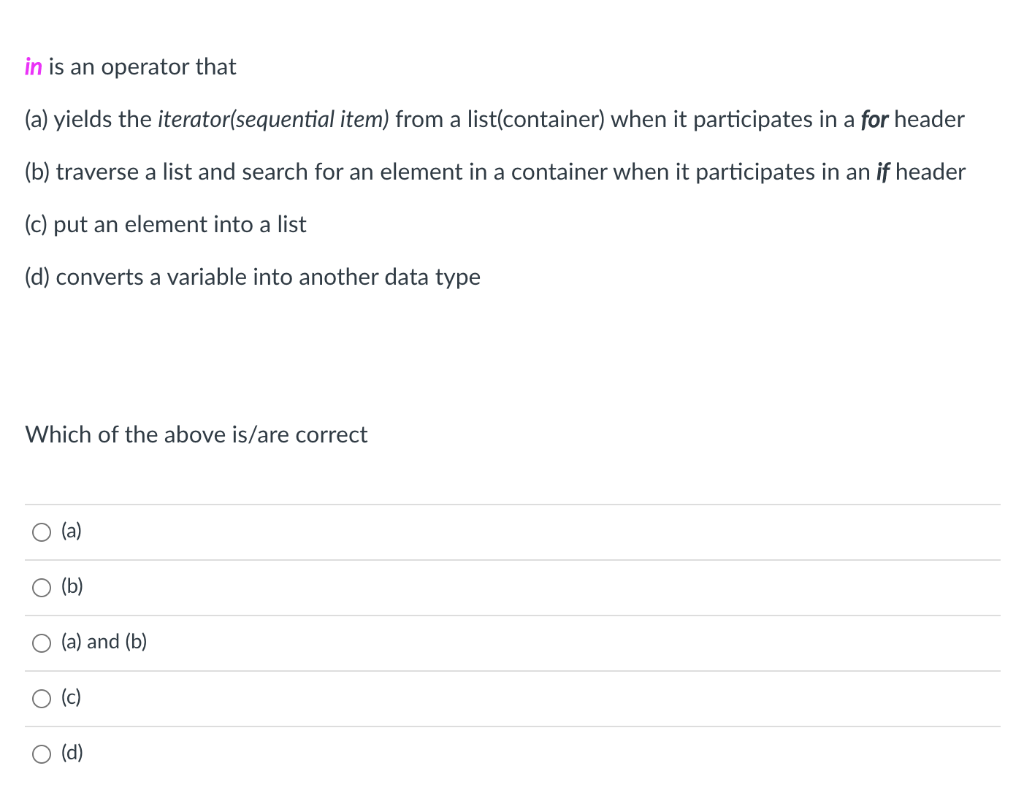Click the "(a)" answer option label
The width and height of the screenshot is (1024, 809).
click(x=72, y=531)
